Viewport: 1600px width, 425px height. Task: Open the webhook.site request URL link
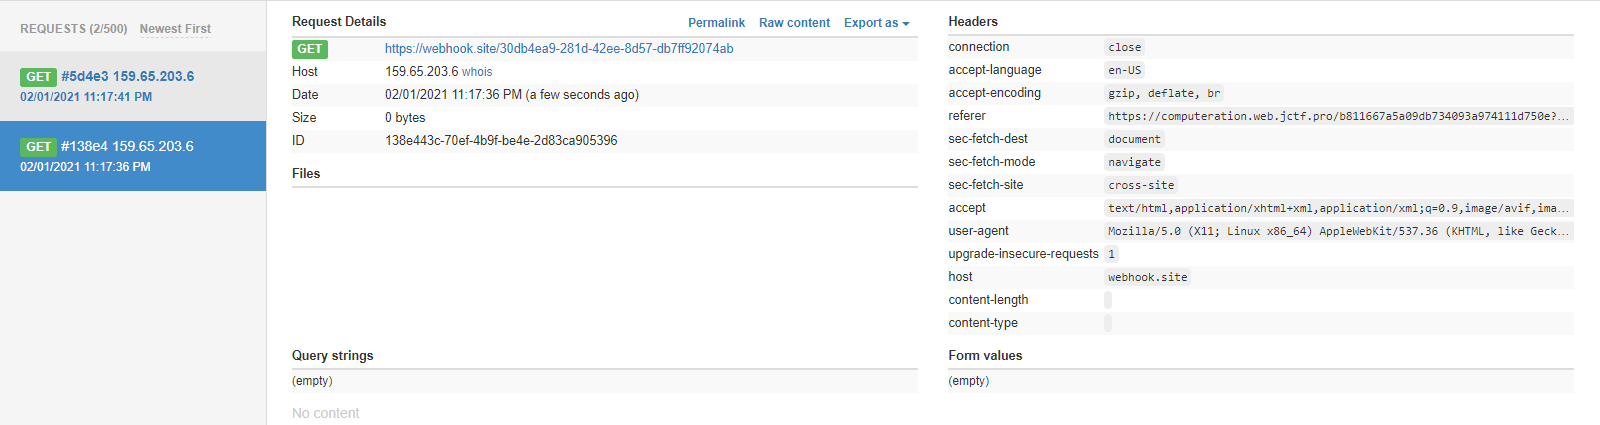tap(559, 49)
